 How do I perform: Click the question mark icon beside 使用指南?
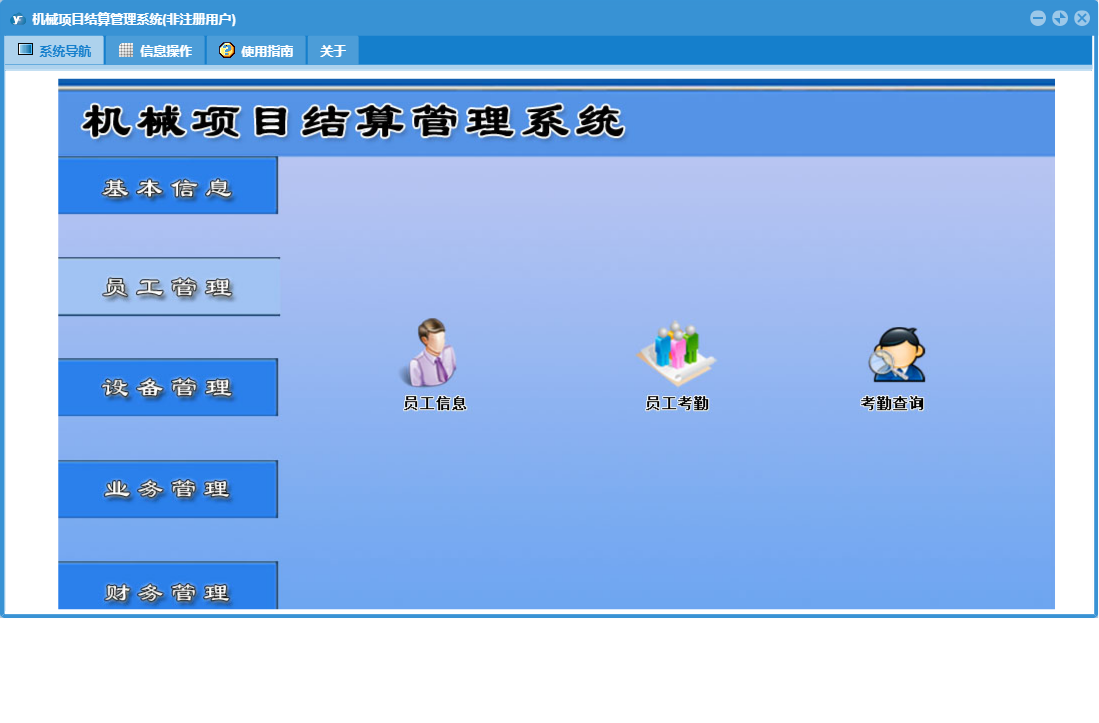pyautogui.click(x=226, y=50)
